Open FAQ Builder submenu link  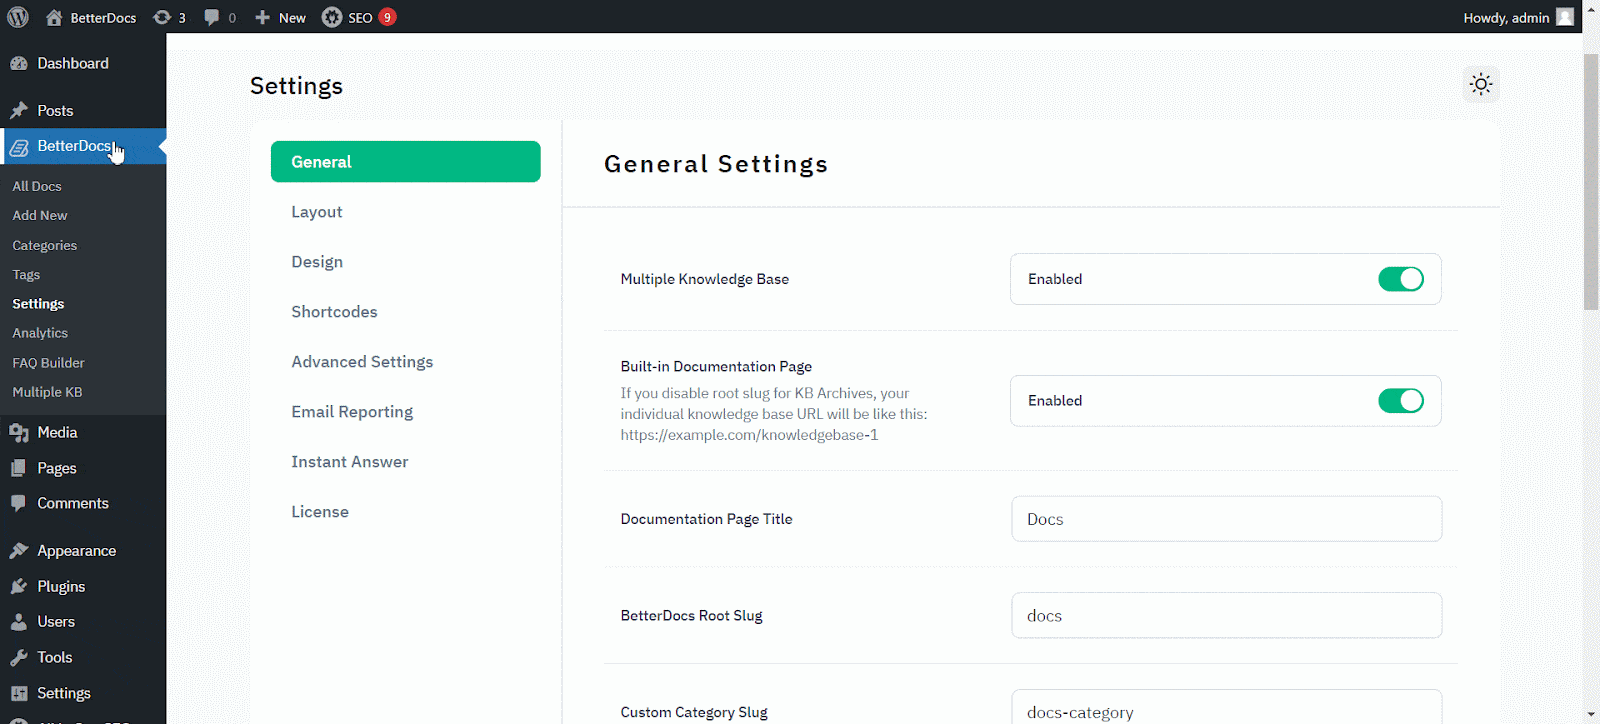point(48,363)
